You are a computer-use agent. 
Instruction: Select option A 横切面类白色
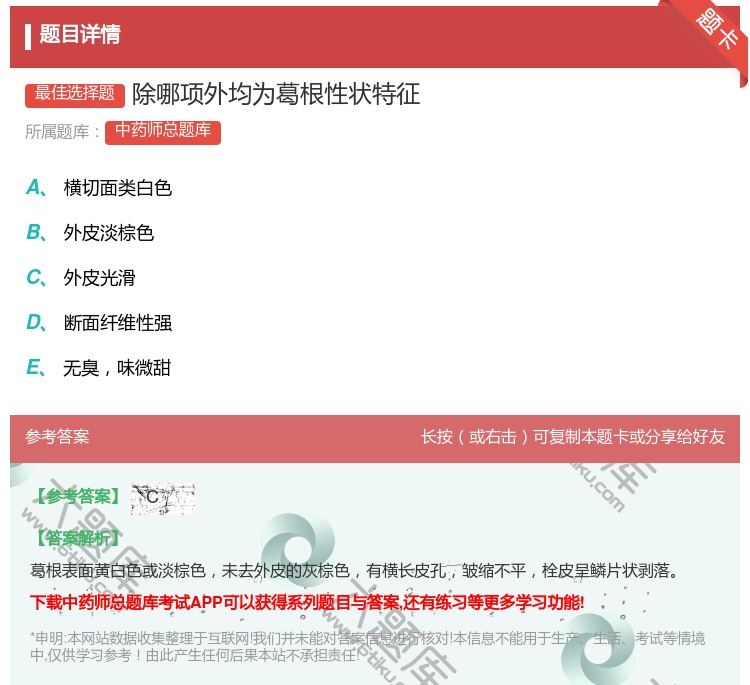(99, 188)
